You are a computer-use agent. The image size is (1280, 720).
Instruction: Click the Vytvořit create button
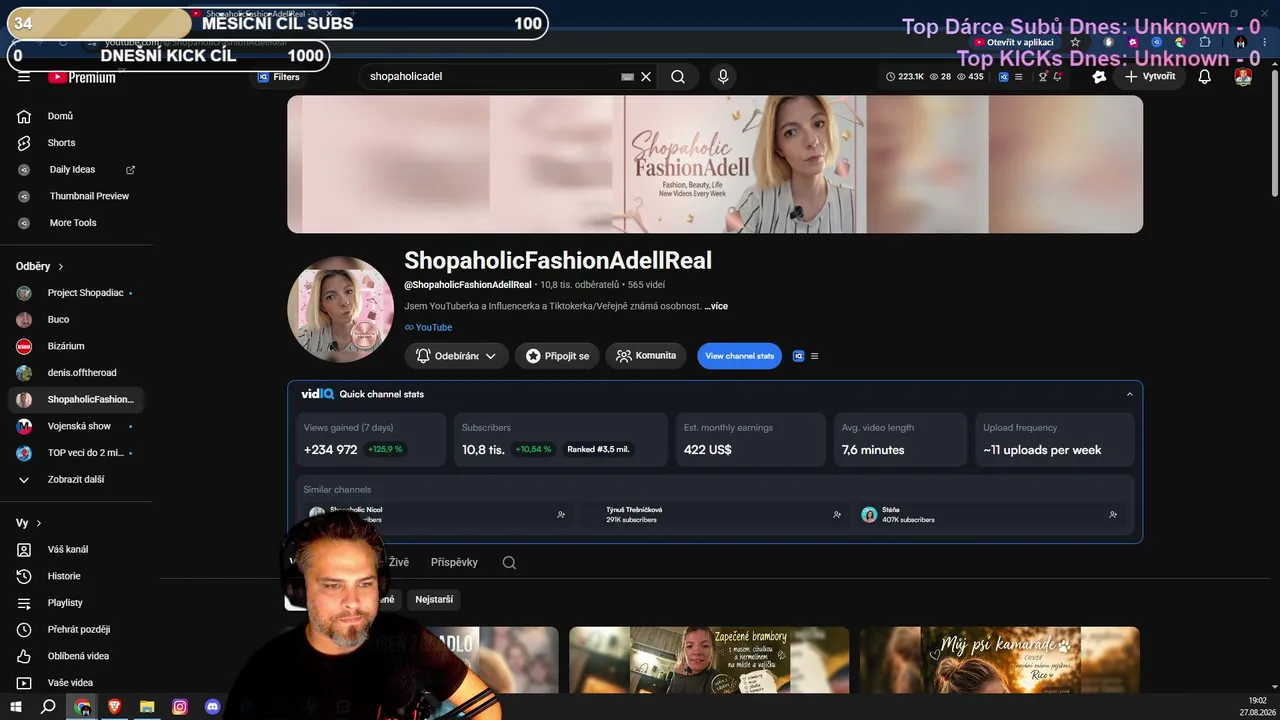1151,77
